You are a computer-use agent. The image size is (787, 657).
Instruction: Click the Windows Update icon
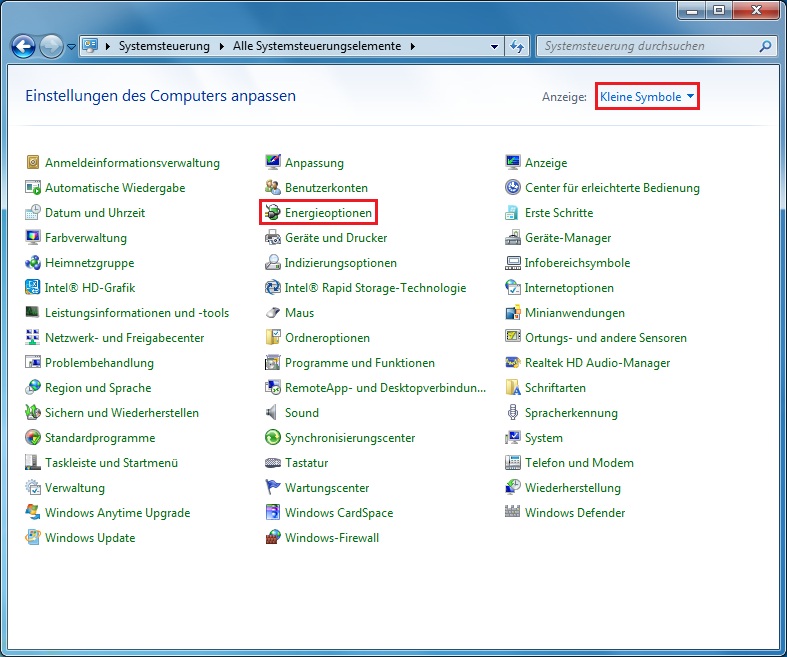tap(33, 538)
